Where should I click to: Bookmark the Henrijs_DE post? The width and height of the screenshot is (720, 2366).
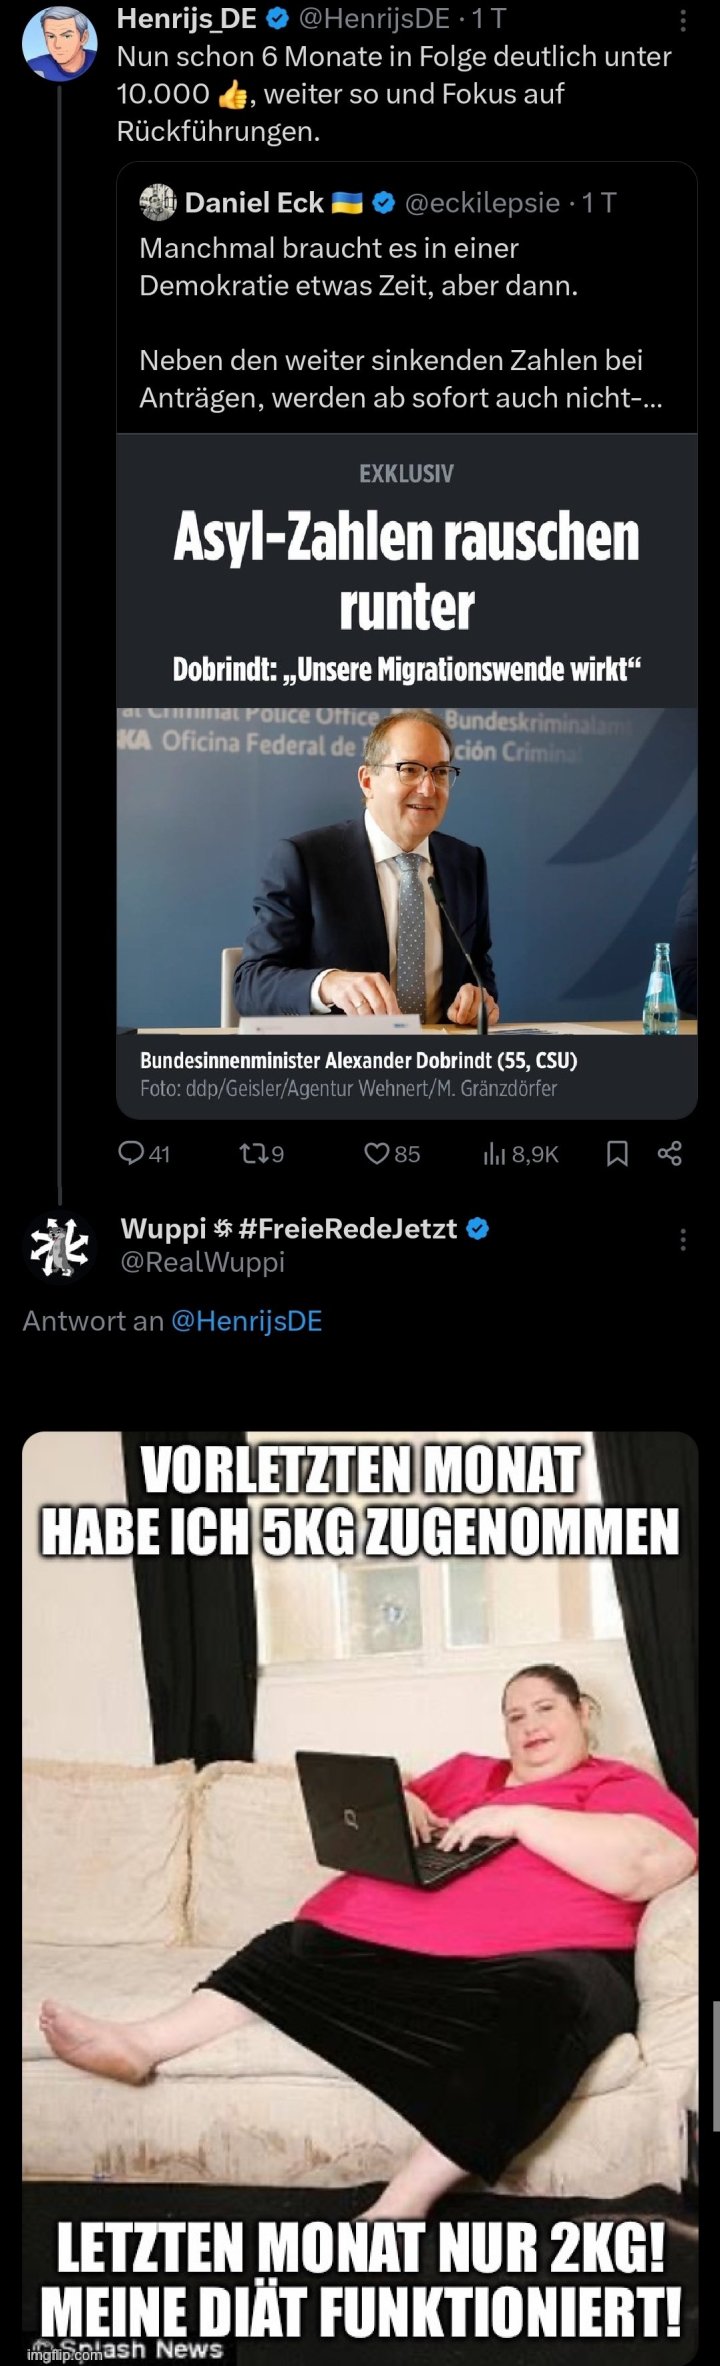click(x=618, y=1154)
